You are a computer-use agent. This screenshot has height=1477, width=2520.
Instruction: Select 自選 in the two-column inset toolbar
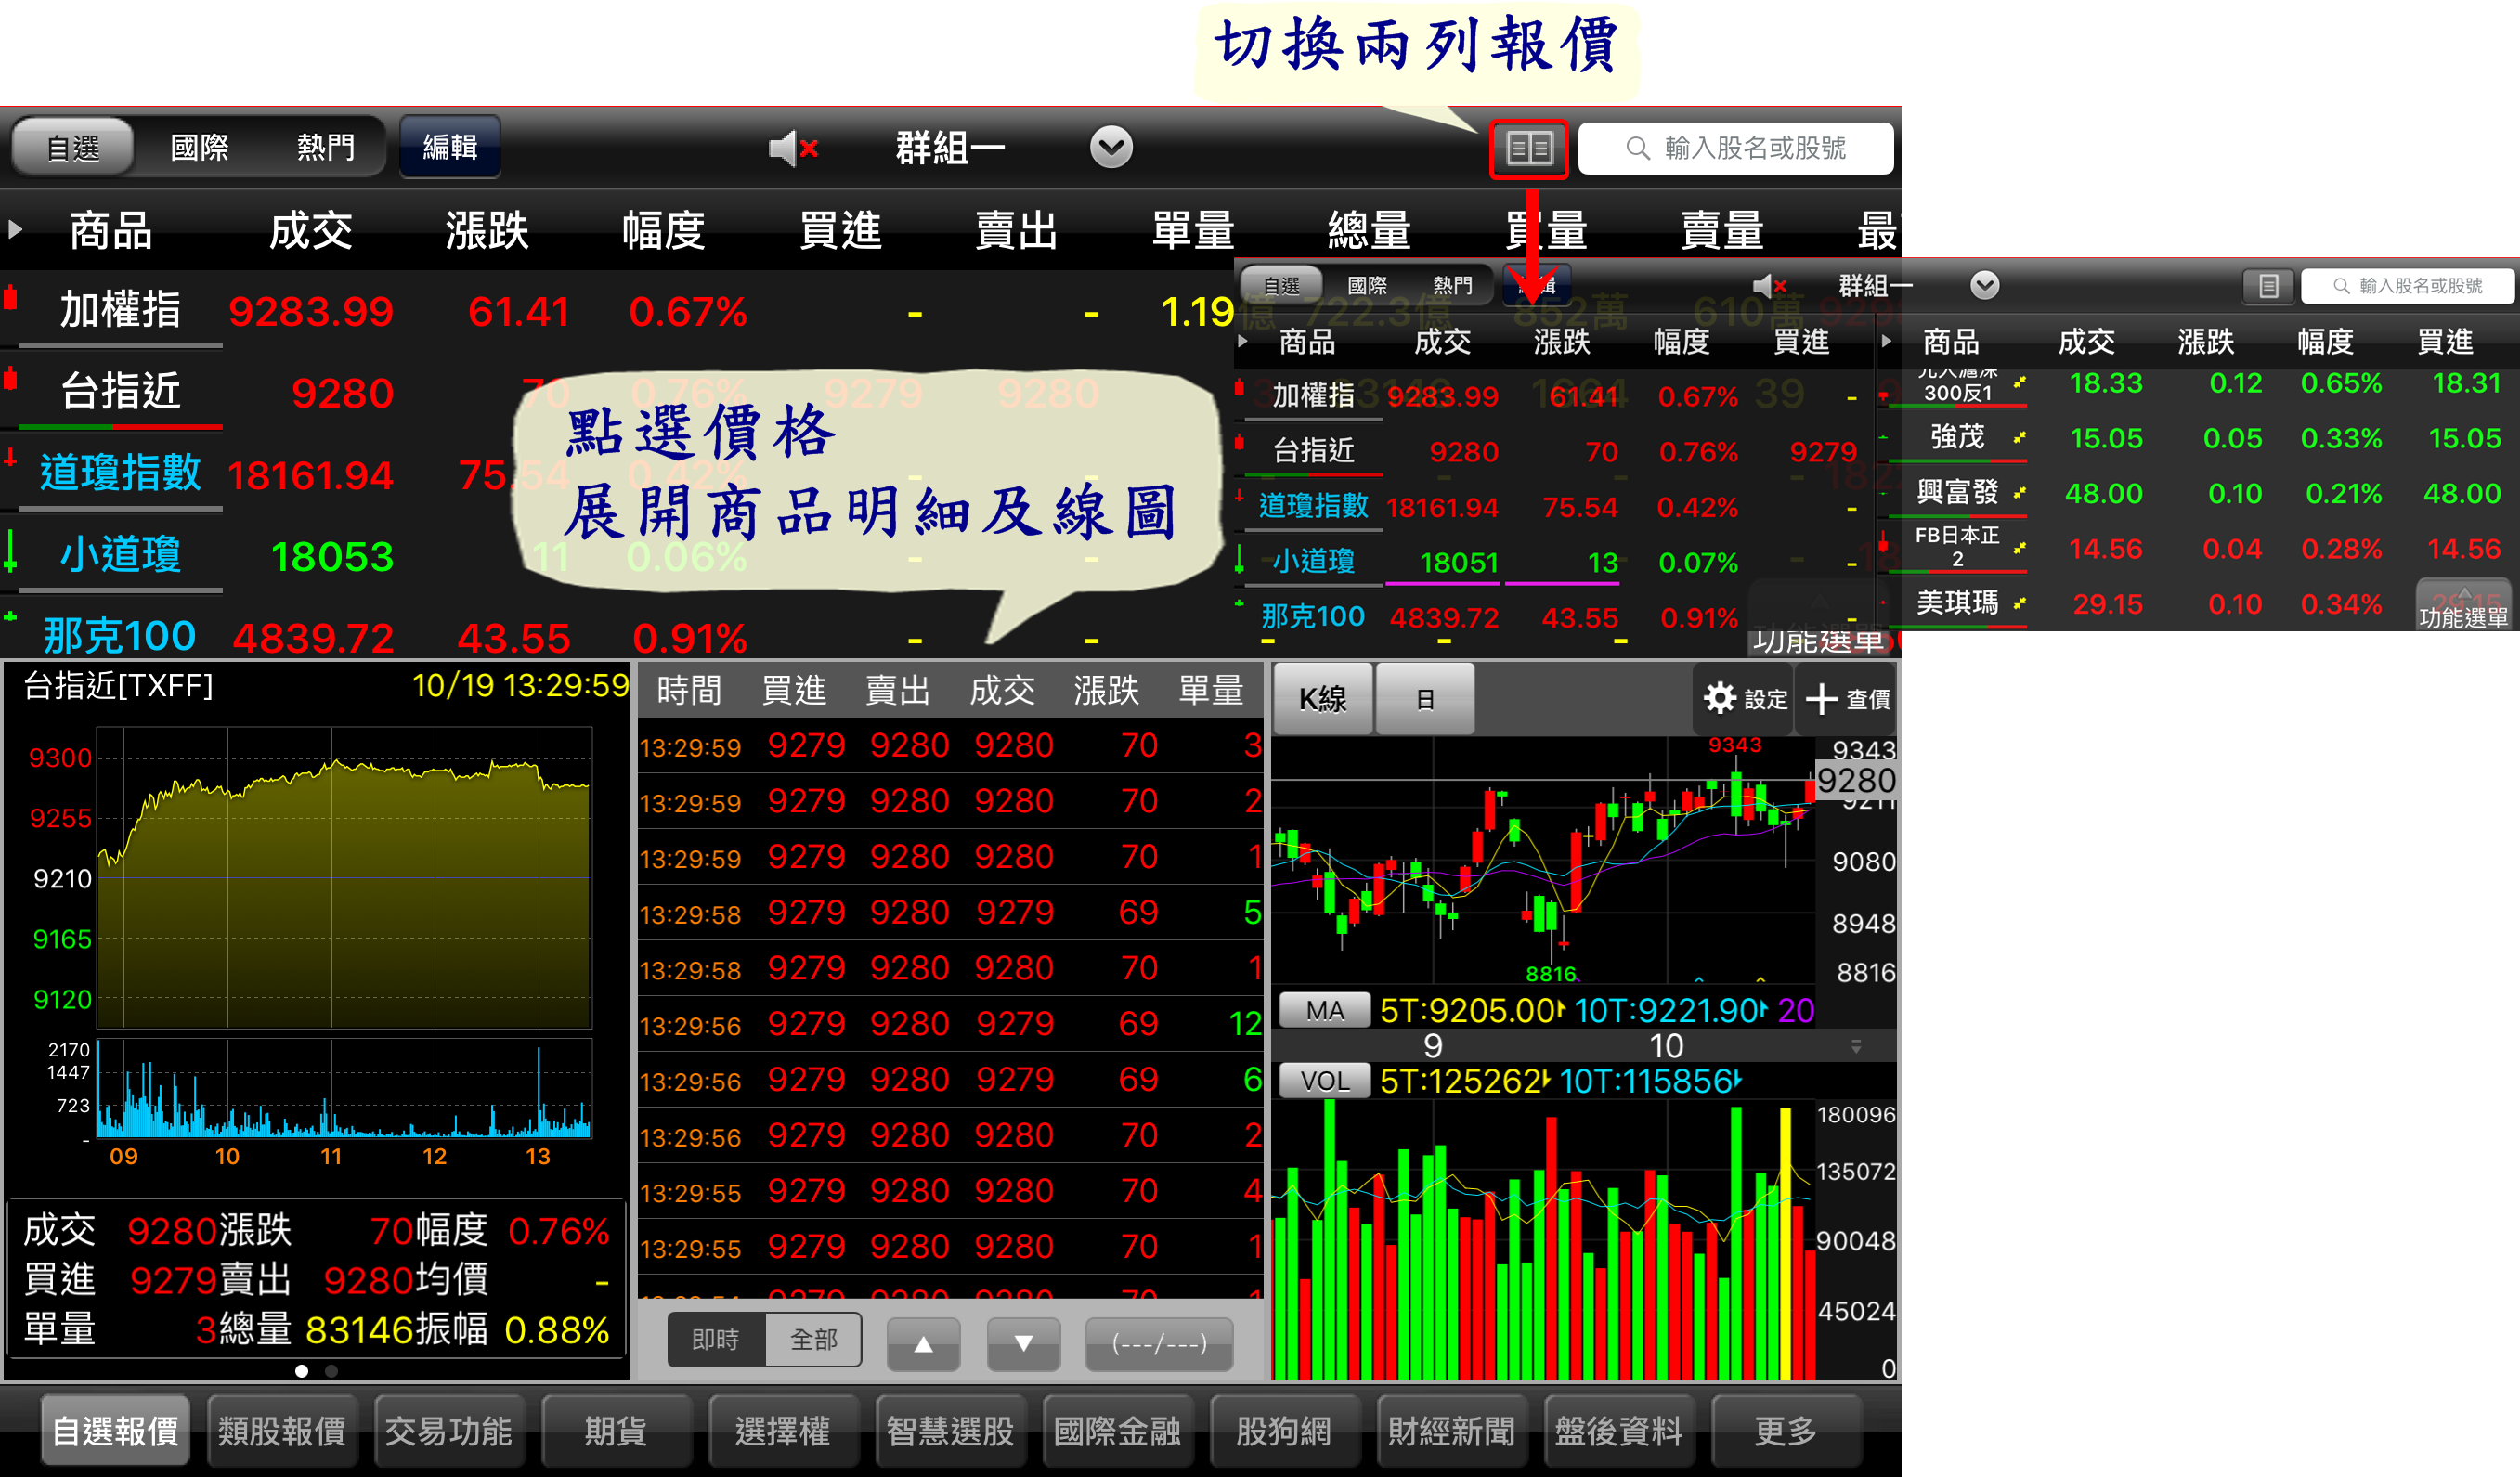coord(1281,286)
